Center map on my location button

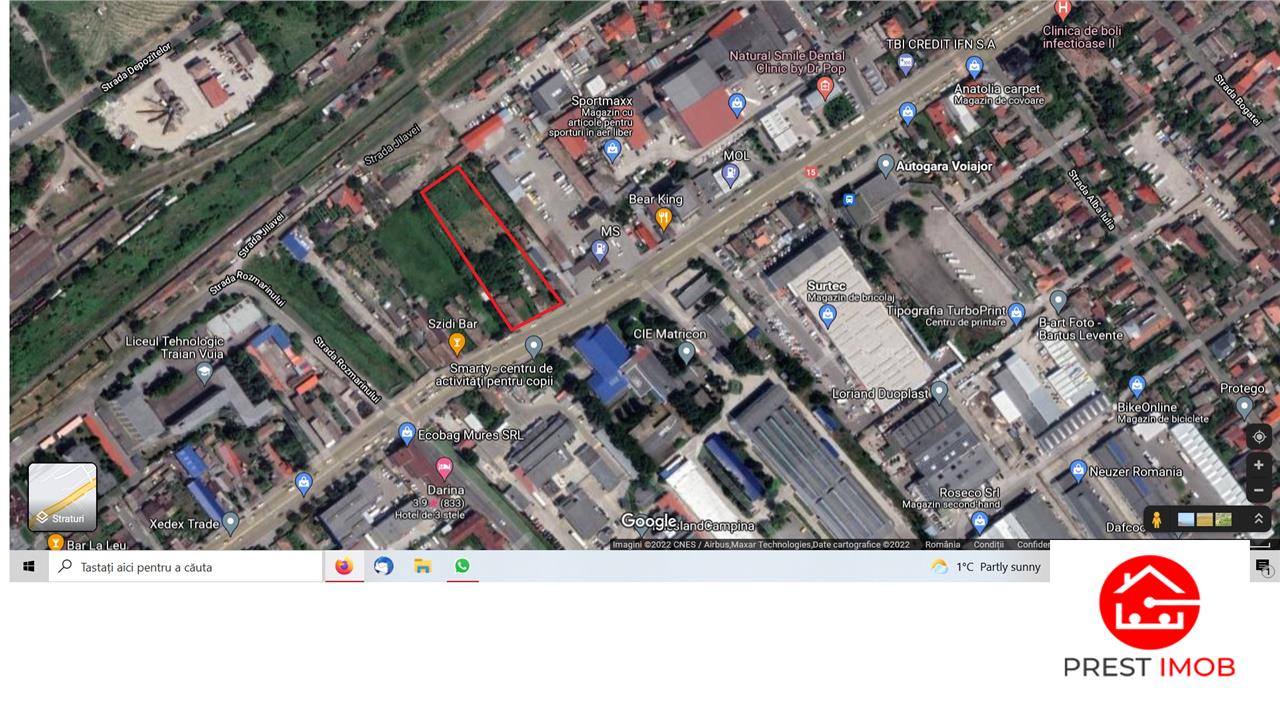1258,438
